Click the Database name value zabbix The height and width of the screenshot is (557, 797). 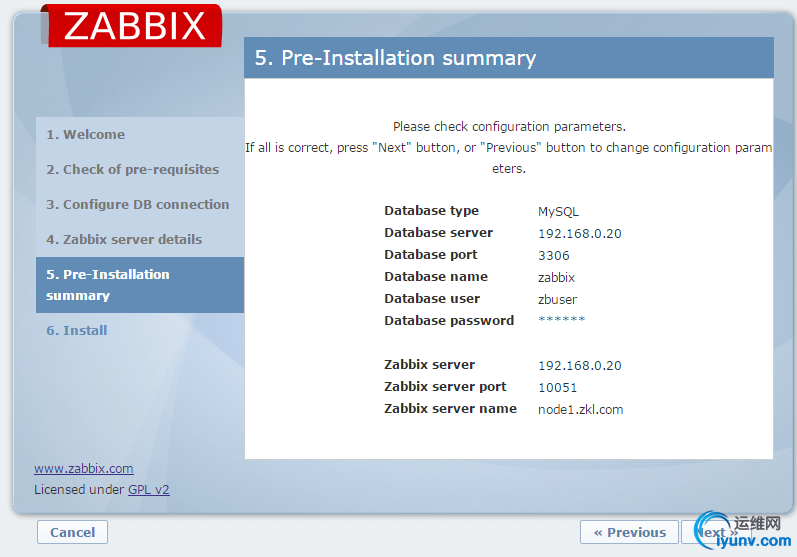click(x=556, y=277)
